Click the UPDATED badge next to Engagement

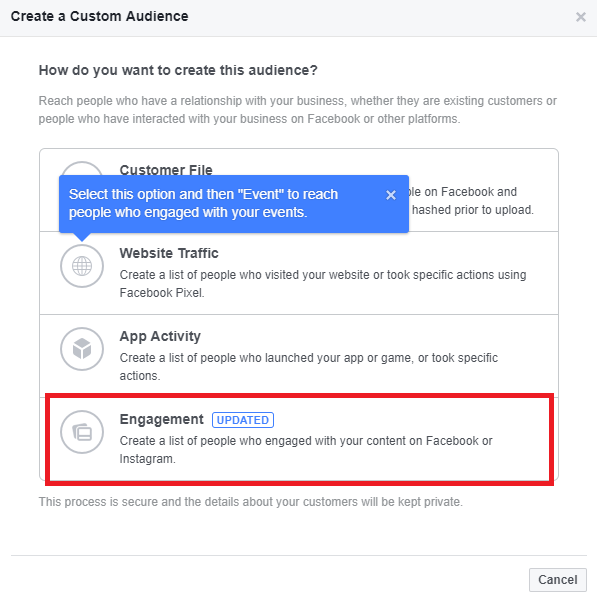[243, 420]
